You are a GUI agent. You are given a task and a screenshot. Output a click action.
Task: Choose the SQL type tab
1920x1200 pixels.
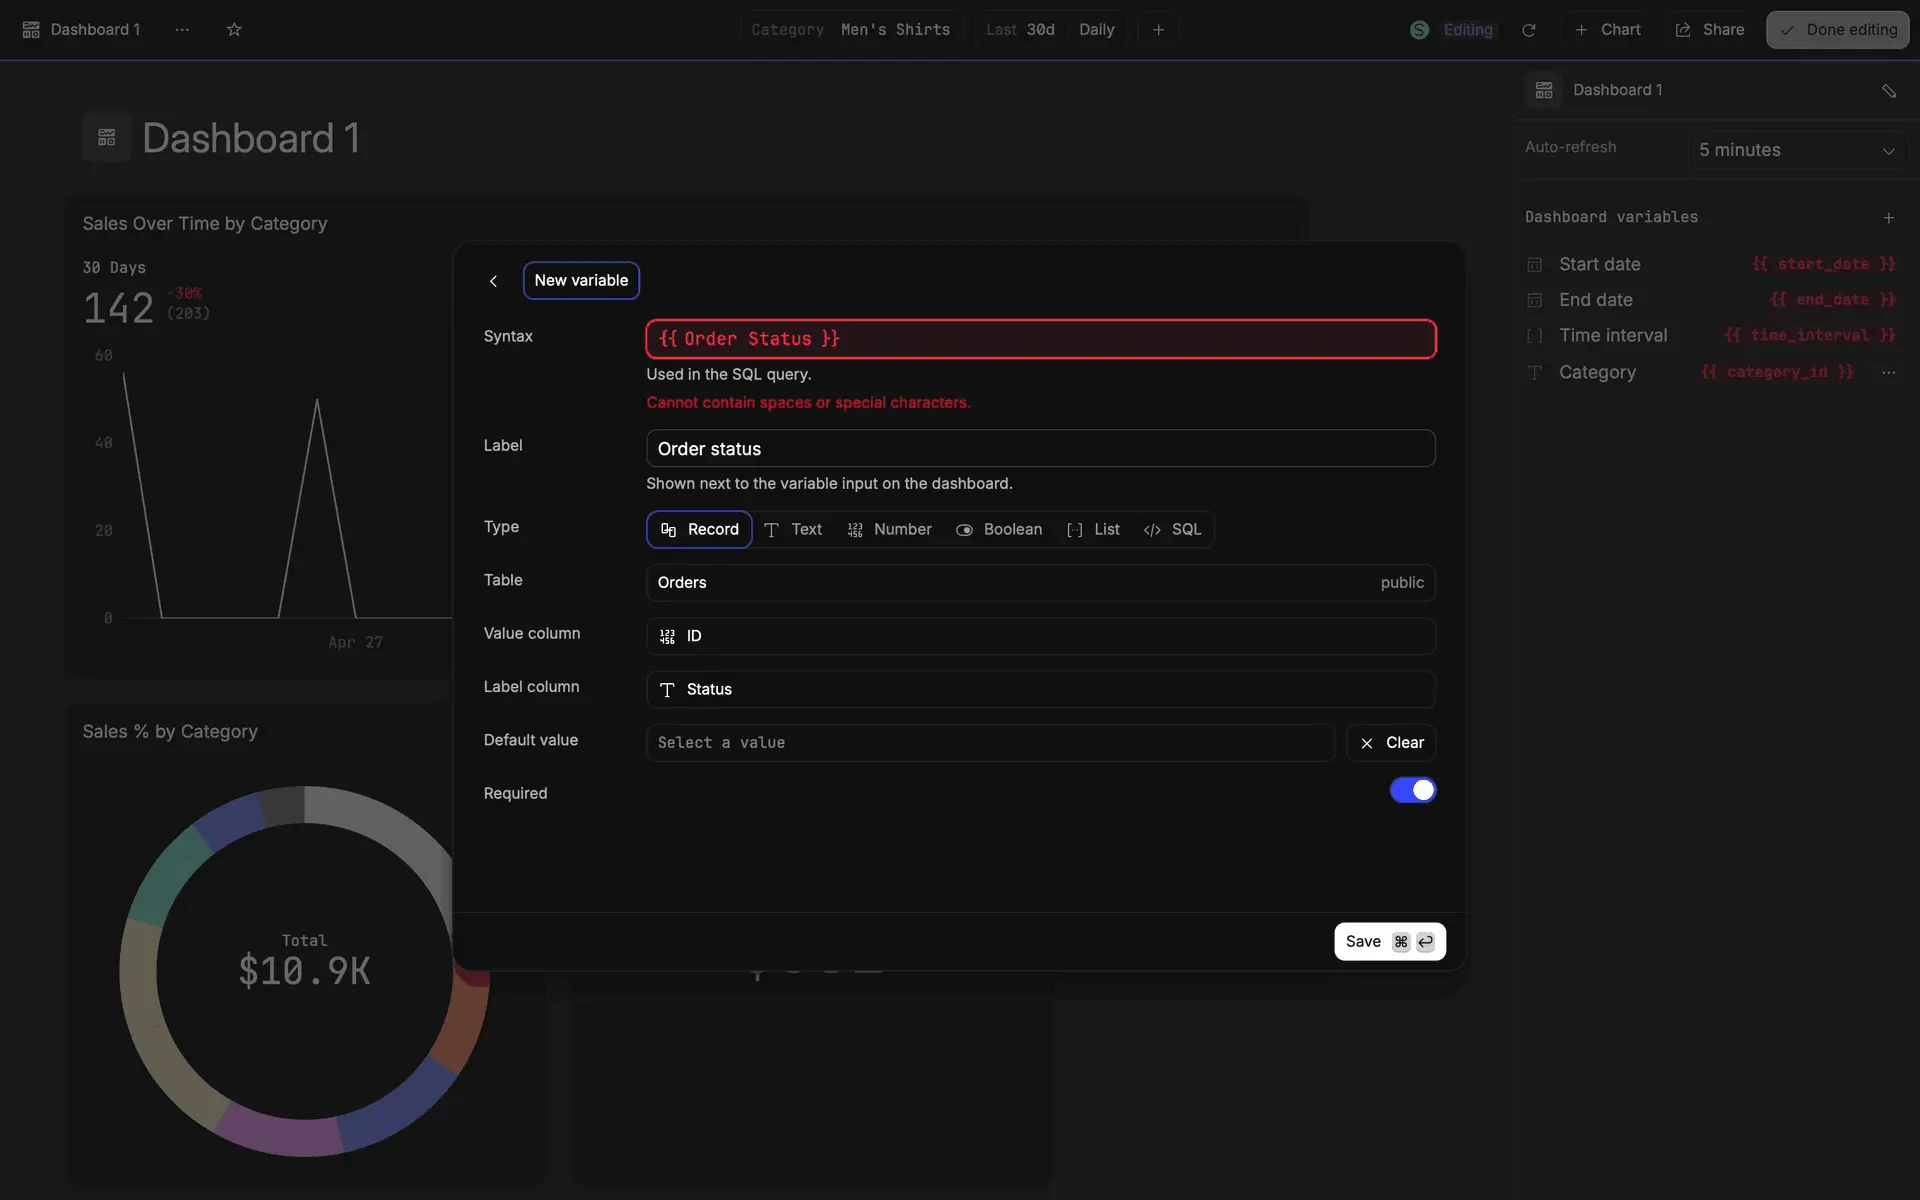pos(1172,529)
